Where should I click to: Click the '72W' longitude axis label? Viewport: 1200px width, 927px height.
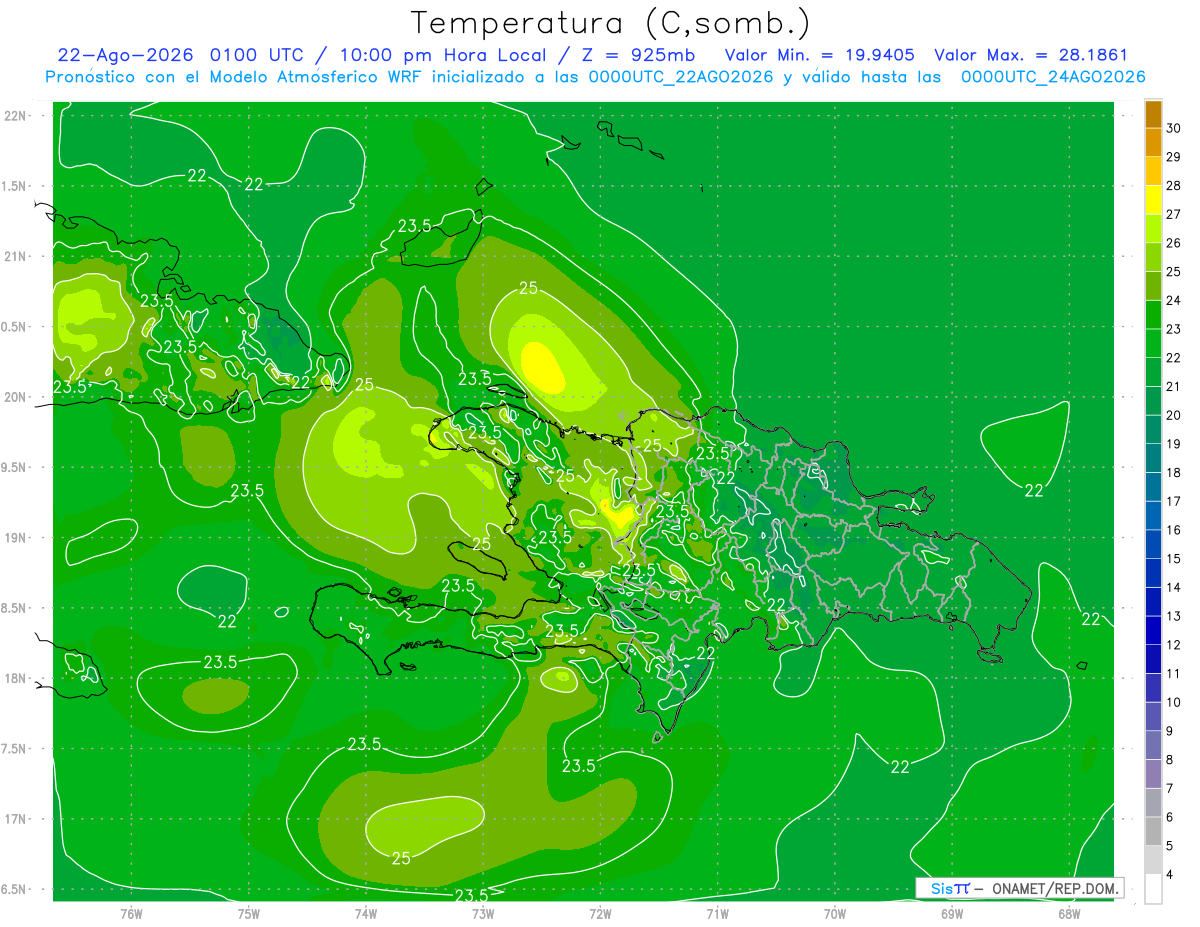coord(600,913)
